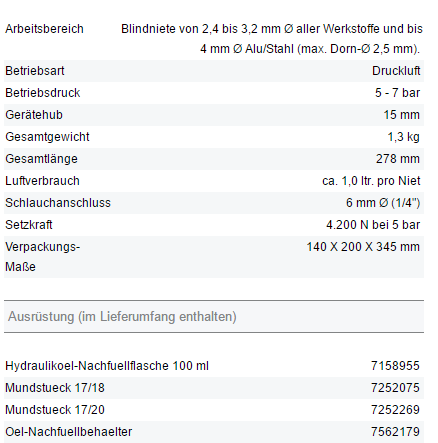Click the Betriebsdruck value 5 - 7 bar
The image size is (438, 443).
point(397,93)
